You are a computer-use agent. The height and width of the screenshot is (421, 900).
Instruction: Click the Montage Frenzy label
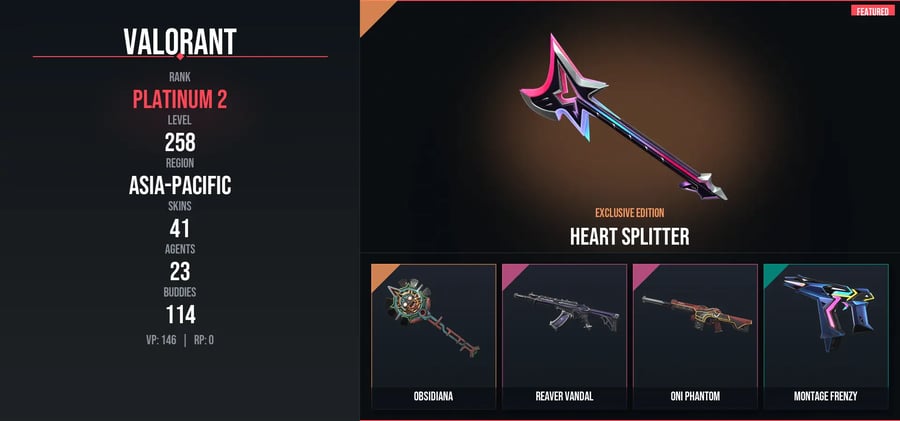825,396
